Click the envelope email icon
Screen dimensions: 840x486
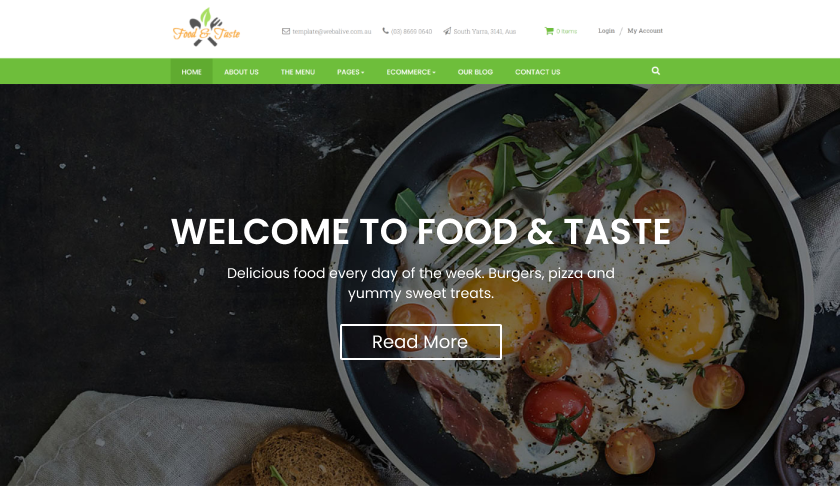pyautogui.click(x=286, y=31)
